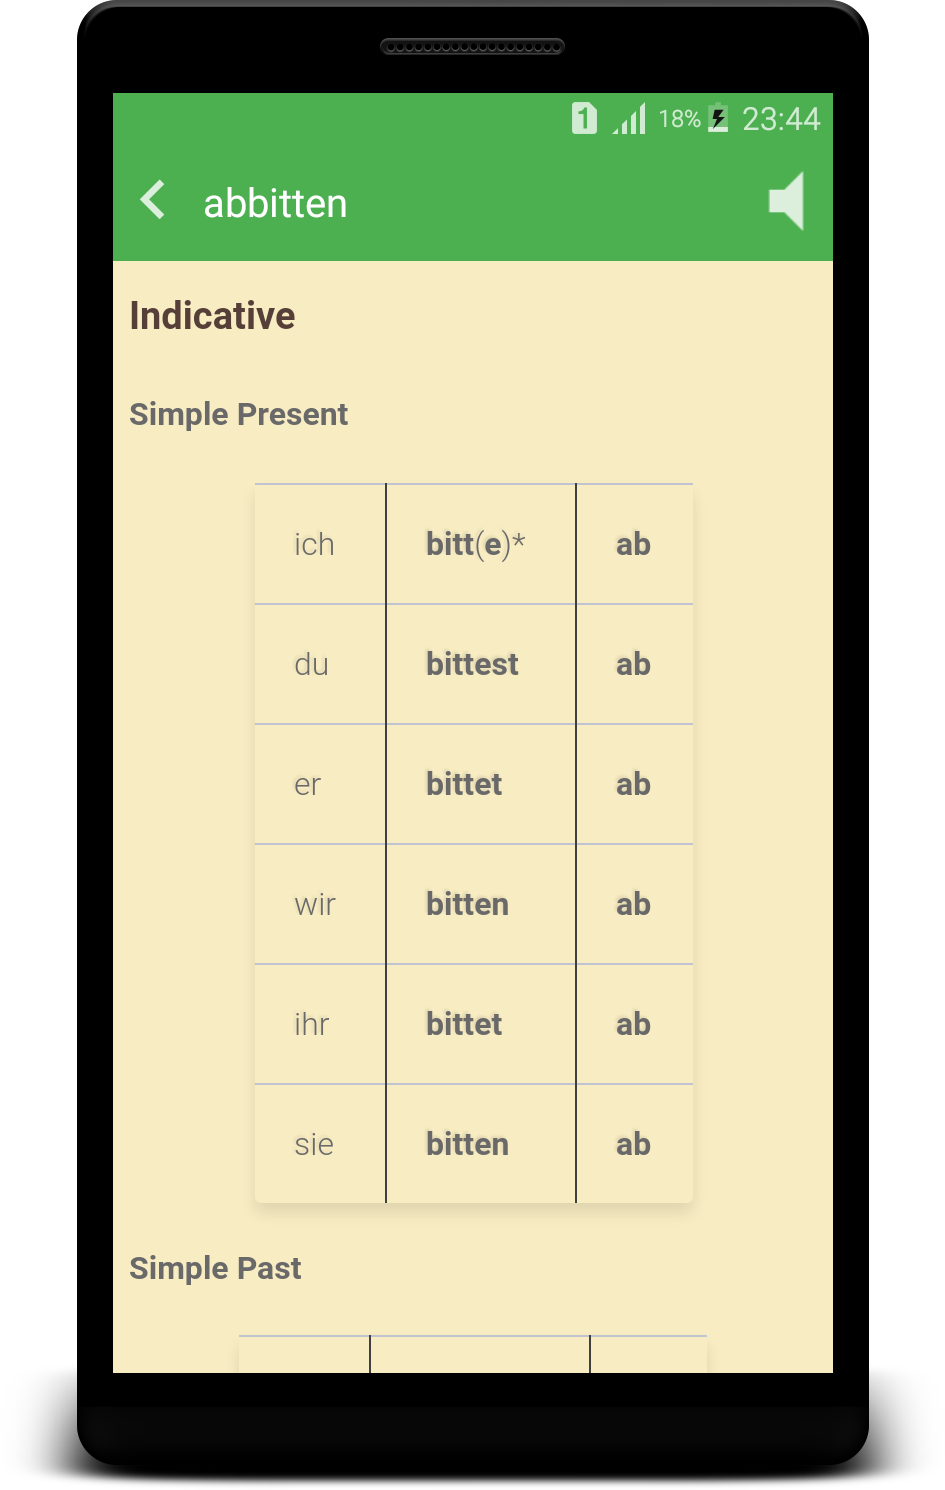The image size is (945, 1490).
Task: Select the sie pronoun cell
Action: click(x=314, y=1145)
